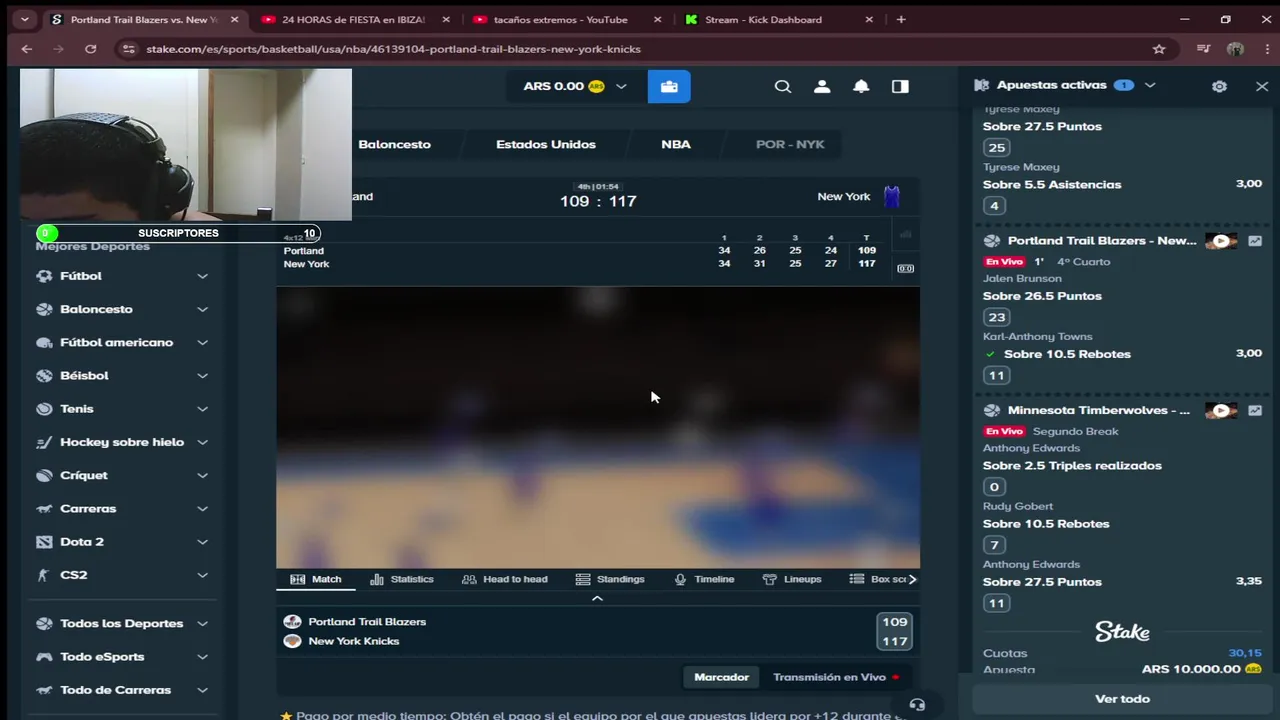
Task: View site information icon in address bar
Action: pyautogui.click(x=127, y=49)
